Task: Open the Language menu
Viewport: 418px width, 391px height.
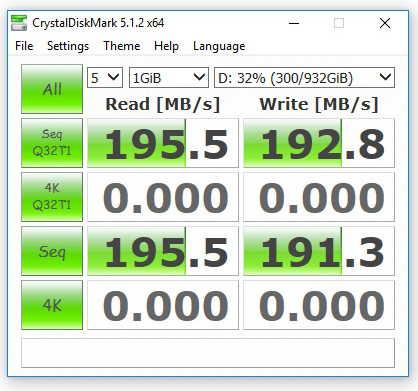Action: click(x=219, y=46)
